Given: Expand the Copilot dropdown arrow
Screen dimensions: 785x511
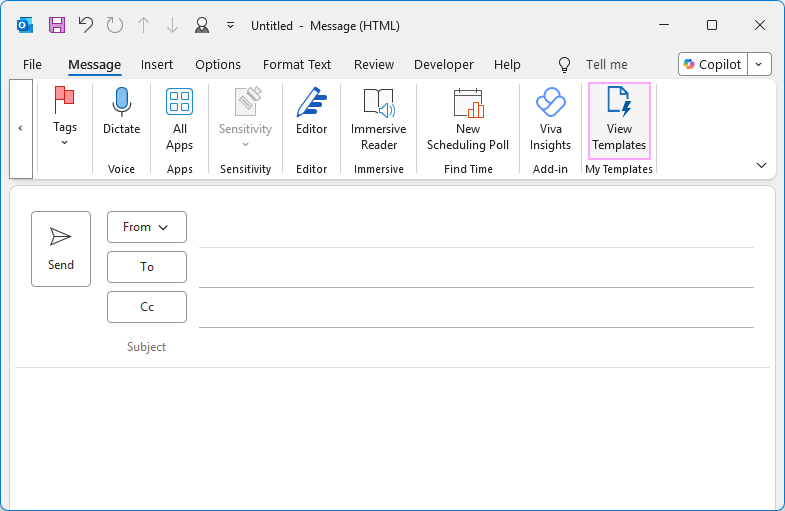Looking at the screenshot, I should point(759,65).
